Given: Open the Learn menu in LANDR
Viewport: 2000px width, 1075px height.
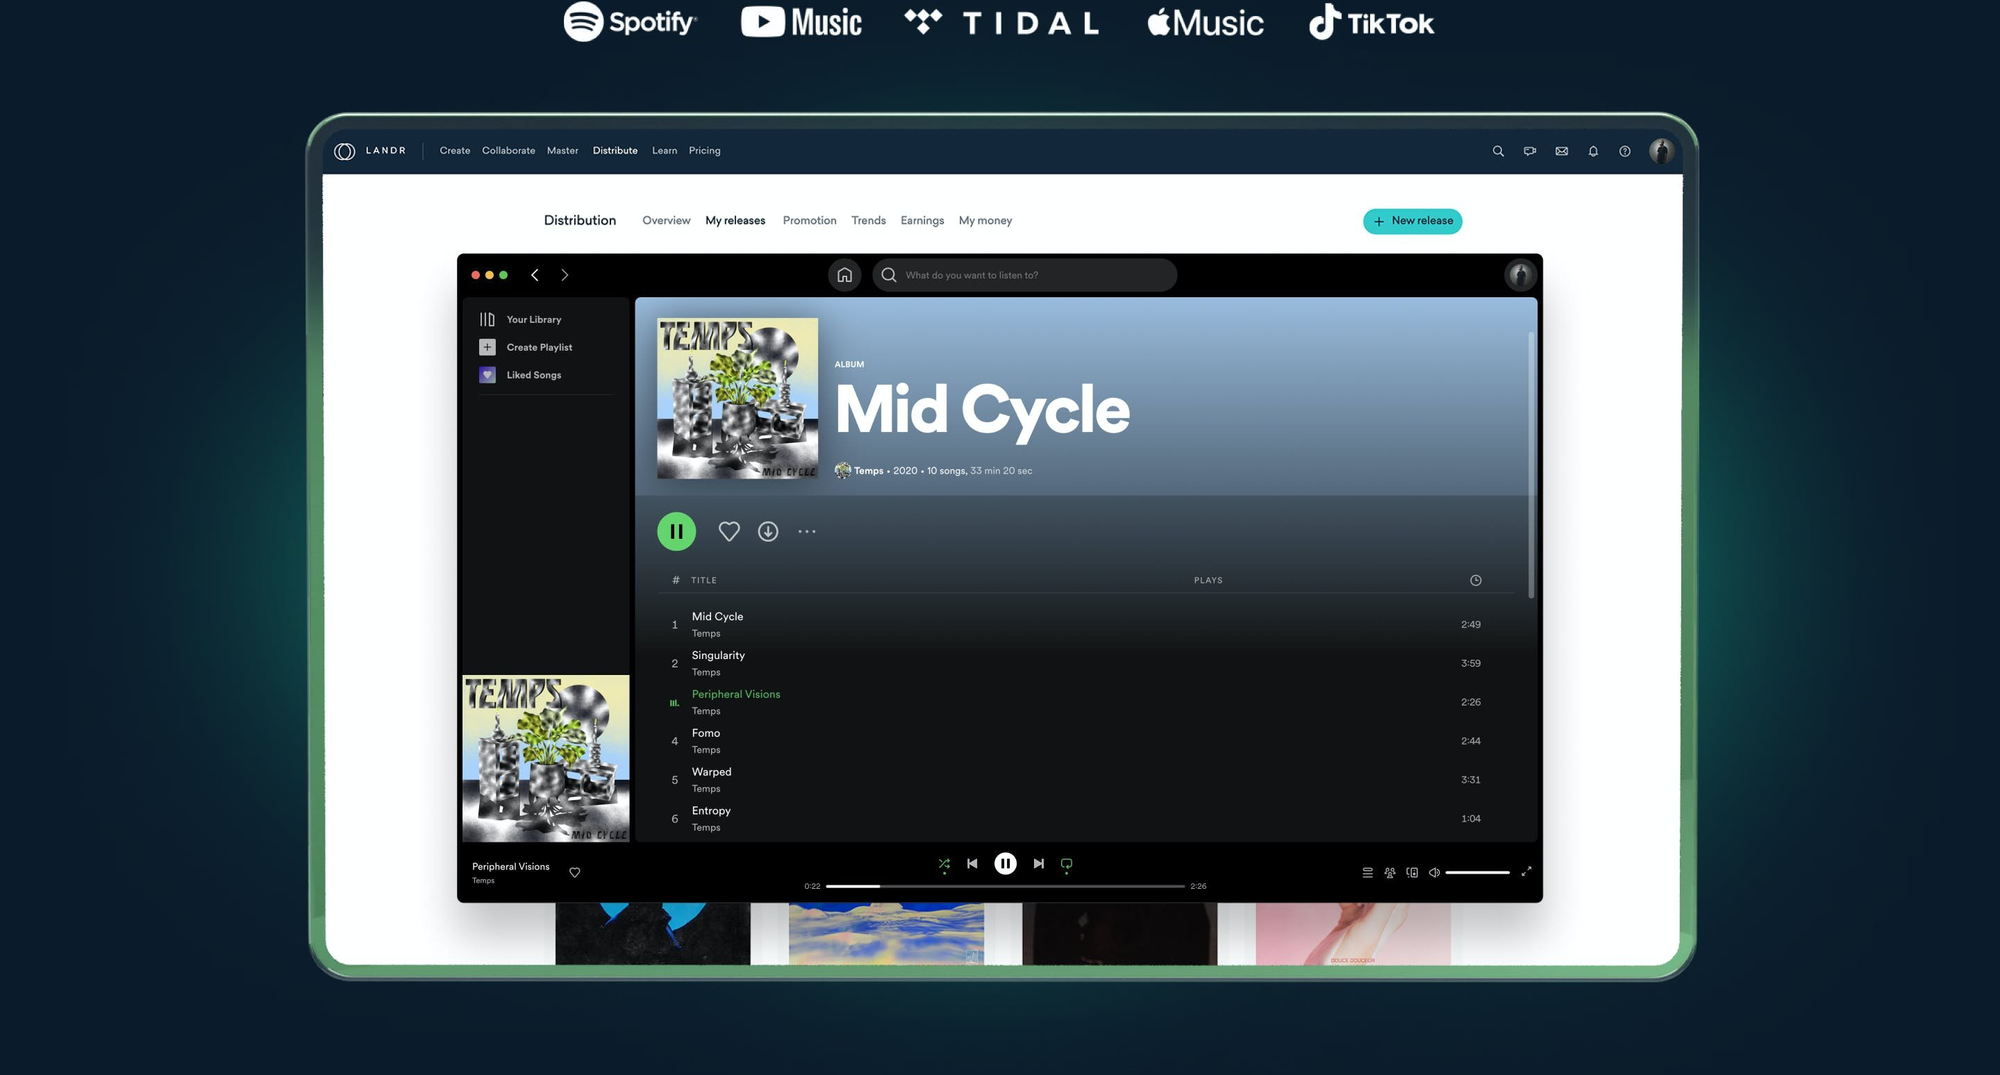Looking at the screenshot, I should [x=665, y=151].
